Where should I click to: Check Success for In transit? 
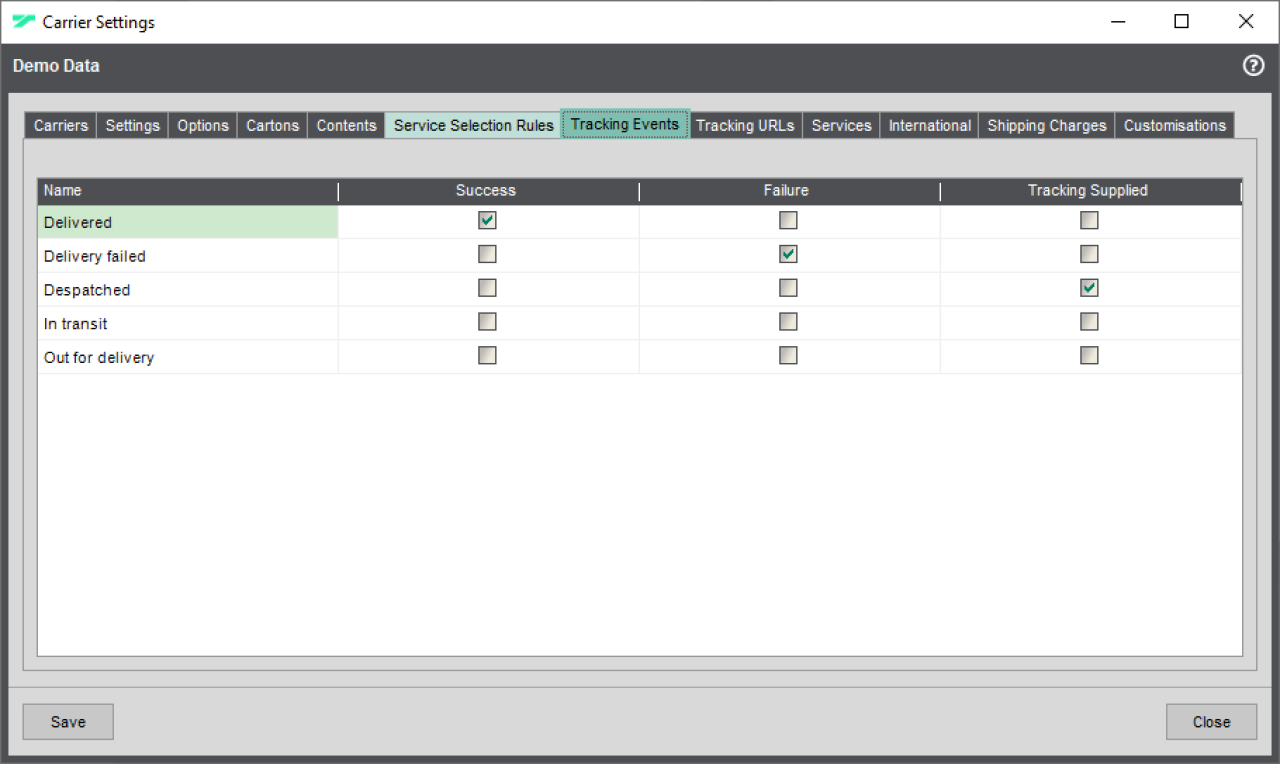pyautogui.click(x=487, y=322)
